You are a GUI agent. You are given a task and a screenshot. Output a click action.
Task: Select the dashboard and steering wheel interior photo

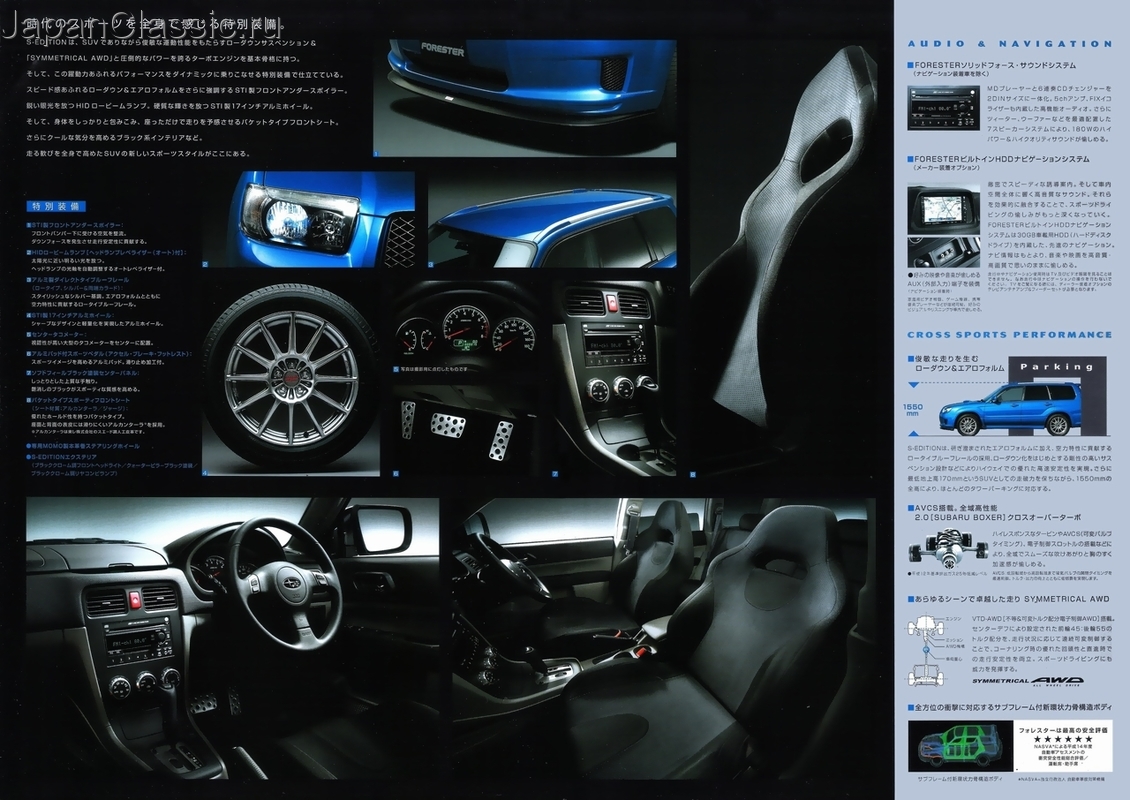[232, 639]
